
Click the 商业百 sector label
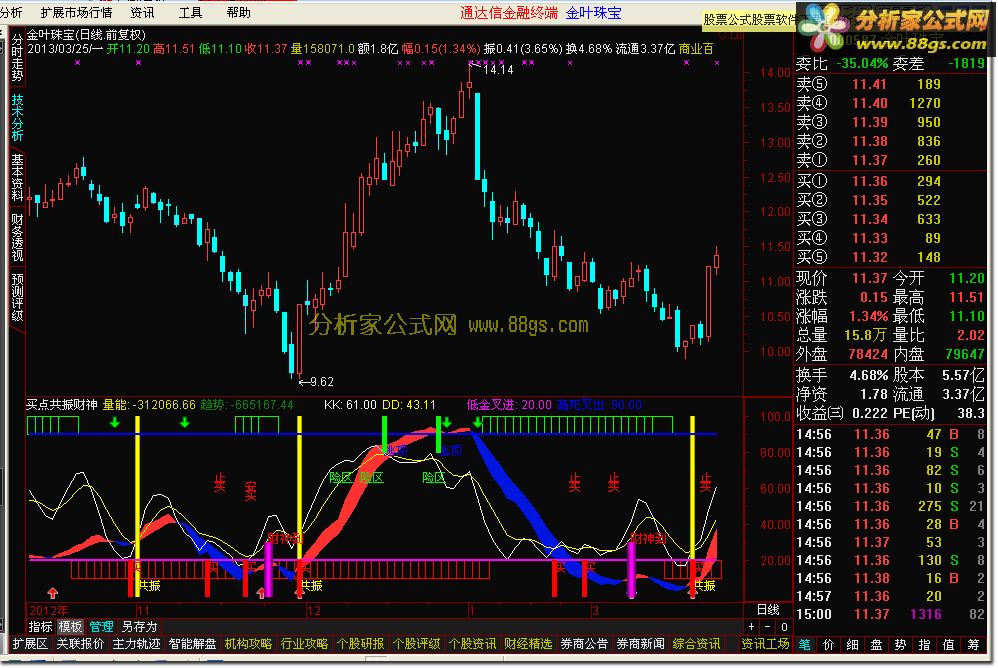click(696, 49)
